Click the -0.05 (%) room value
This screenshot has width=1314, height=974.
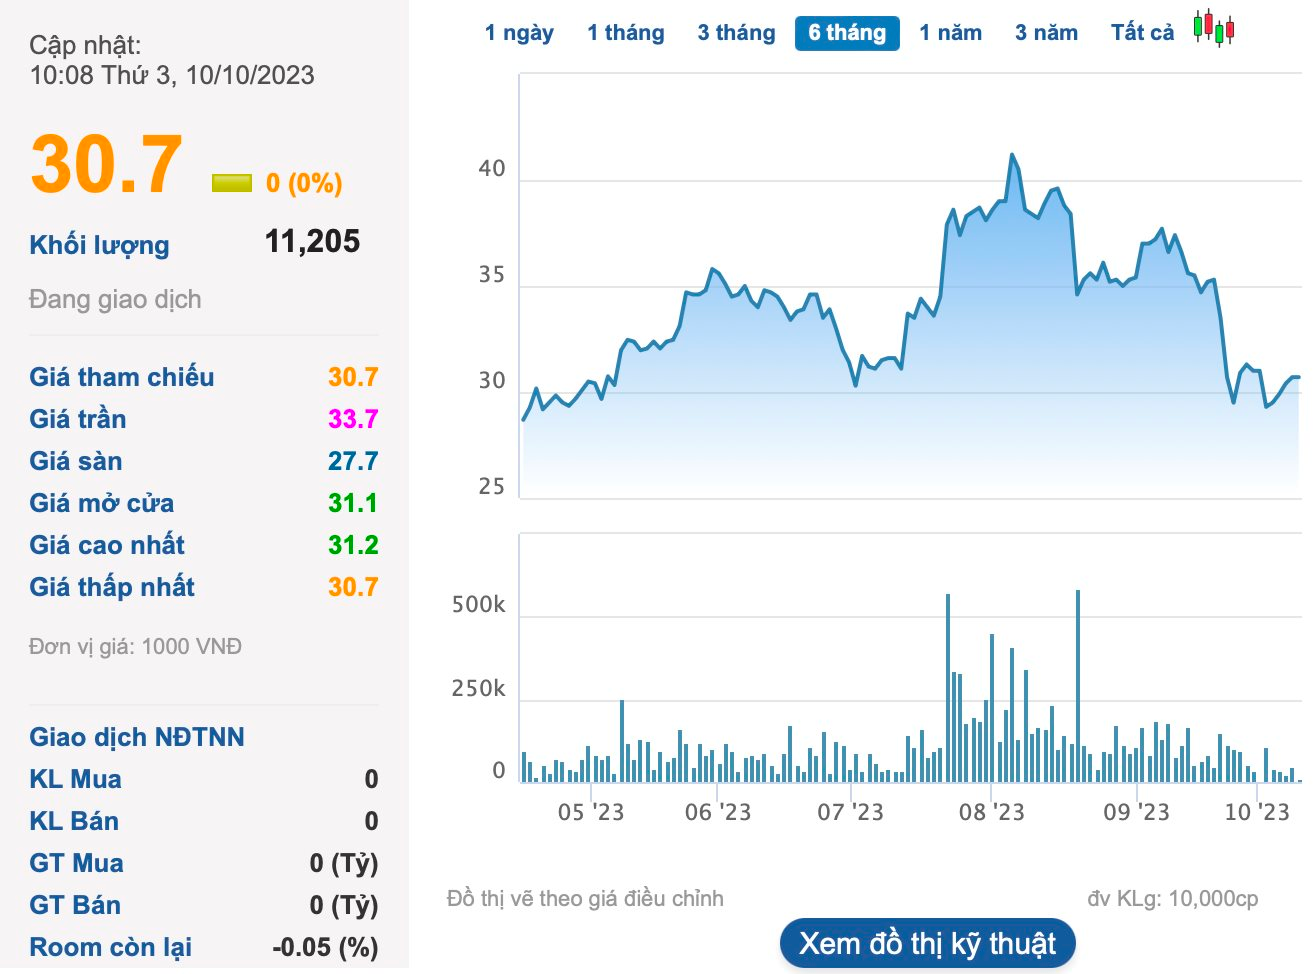(325, 947)
